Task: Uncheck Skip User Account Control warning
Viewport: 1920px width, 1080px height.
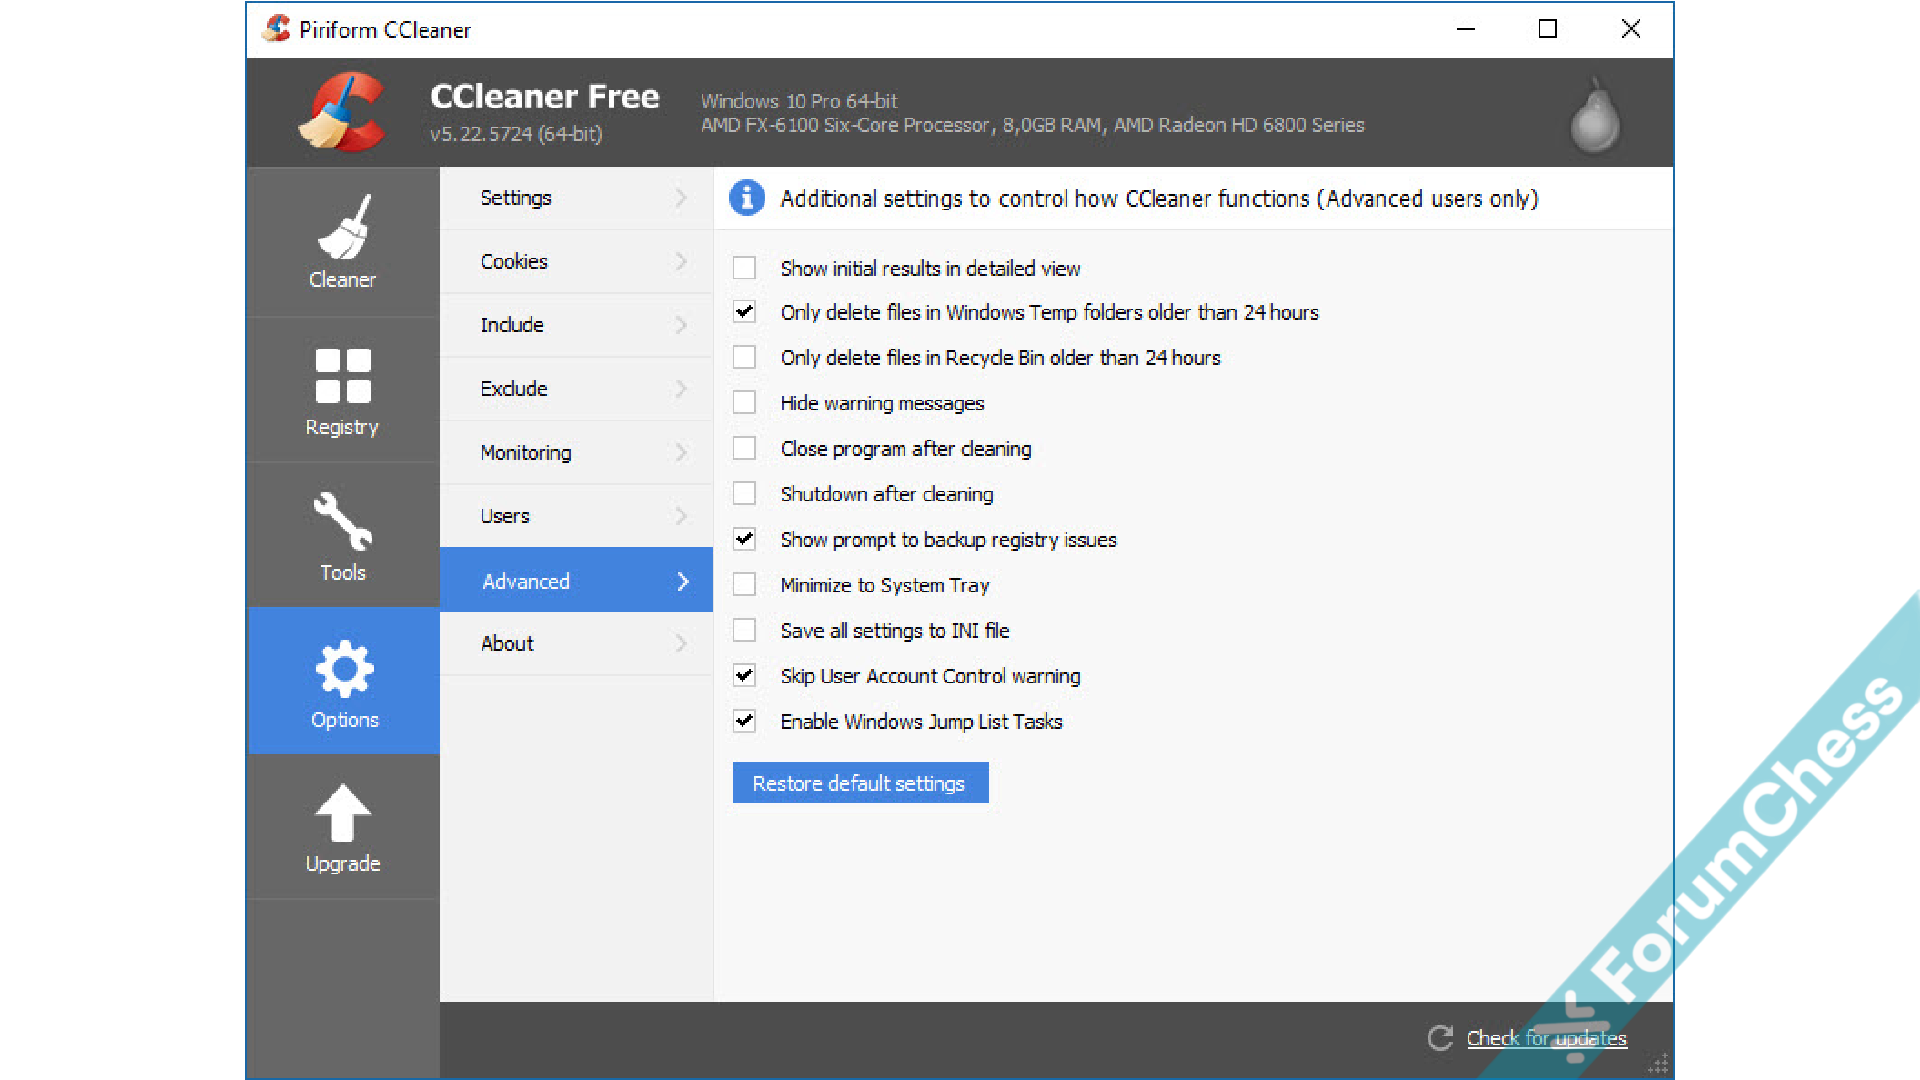Action: 744,676
